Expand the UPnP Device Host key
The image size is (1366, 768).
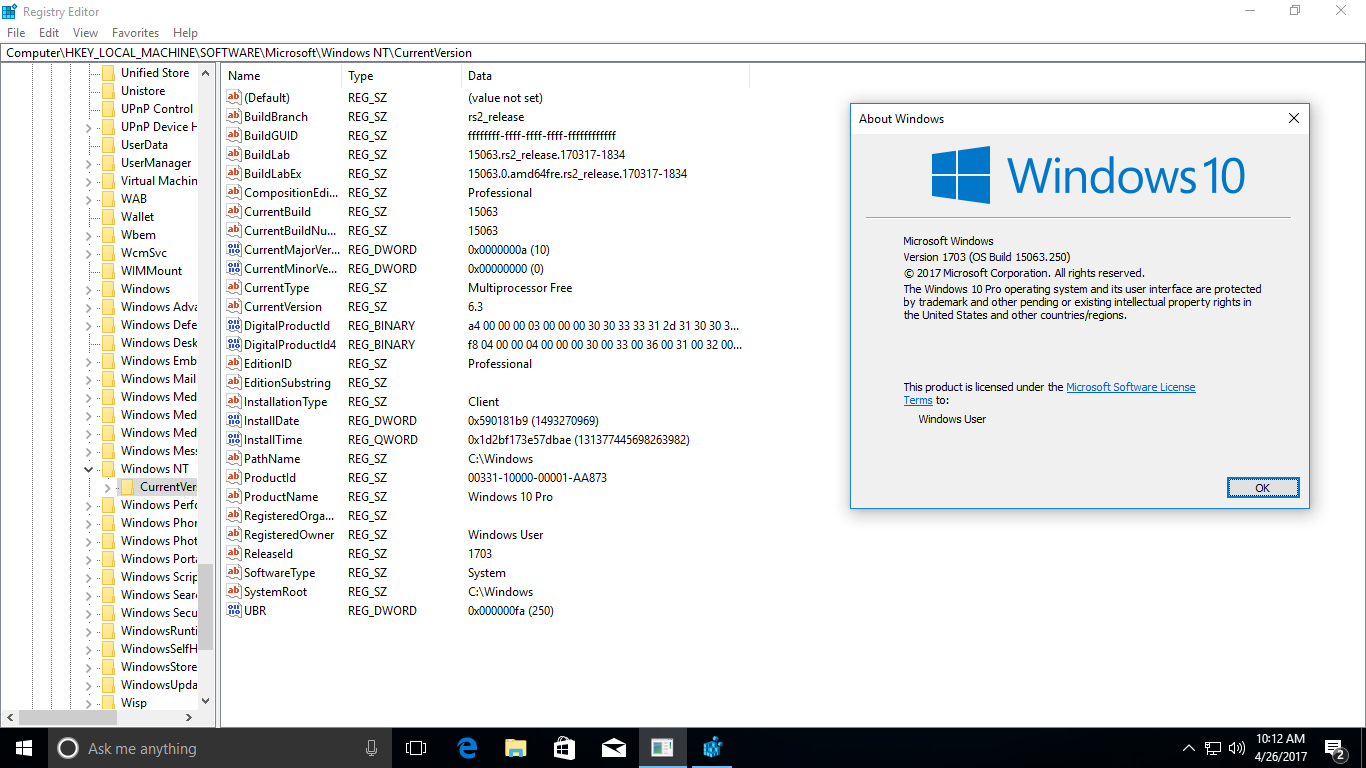click(x=88, y=127)
